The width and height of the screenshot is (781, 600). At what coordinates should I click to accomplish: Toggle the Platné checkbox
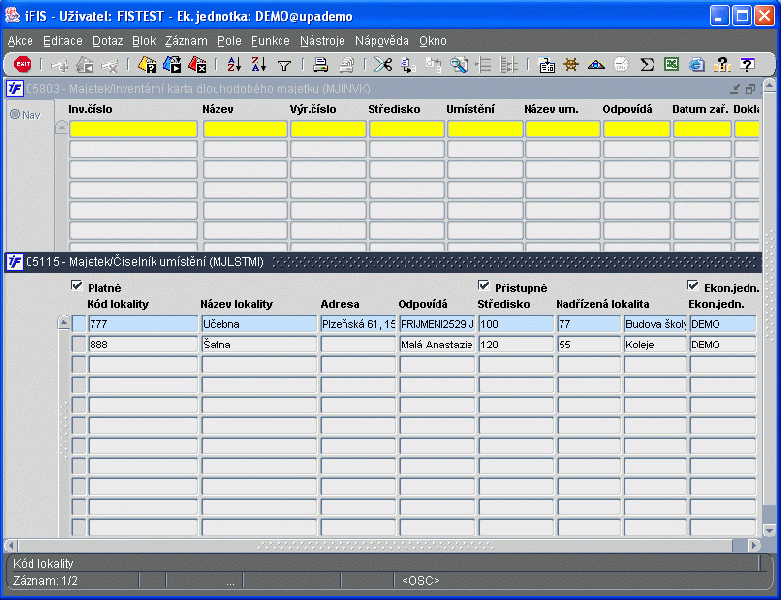77,285
